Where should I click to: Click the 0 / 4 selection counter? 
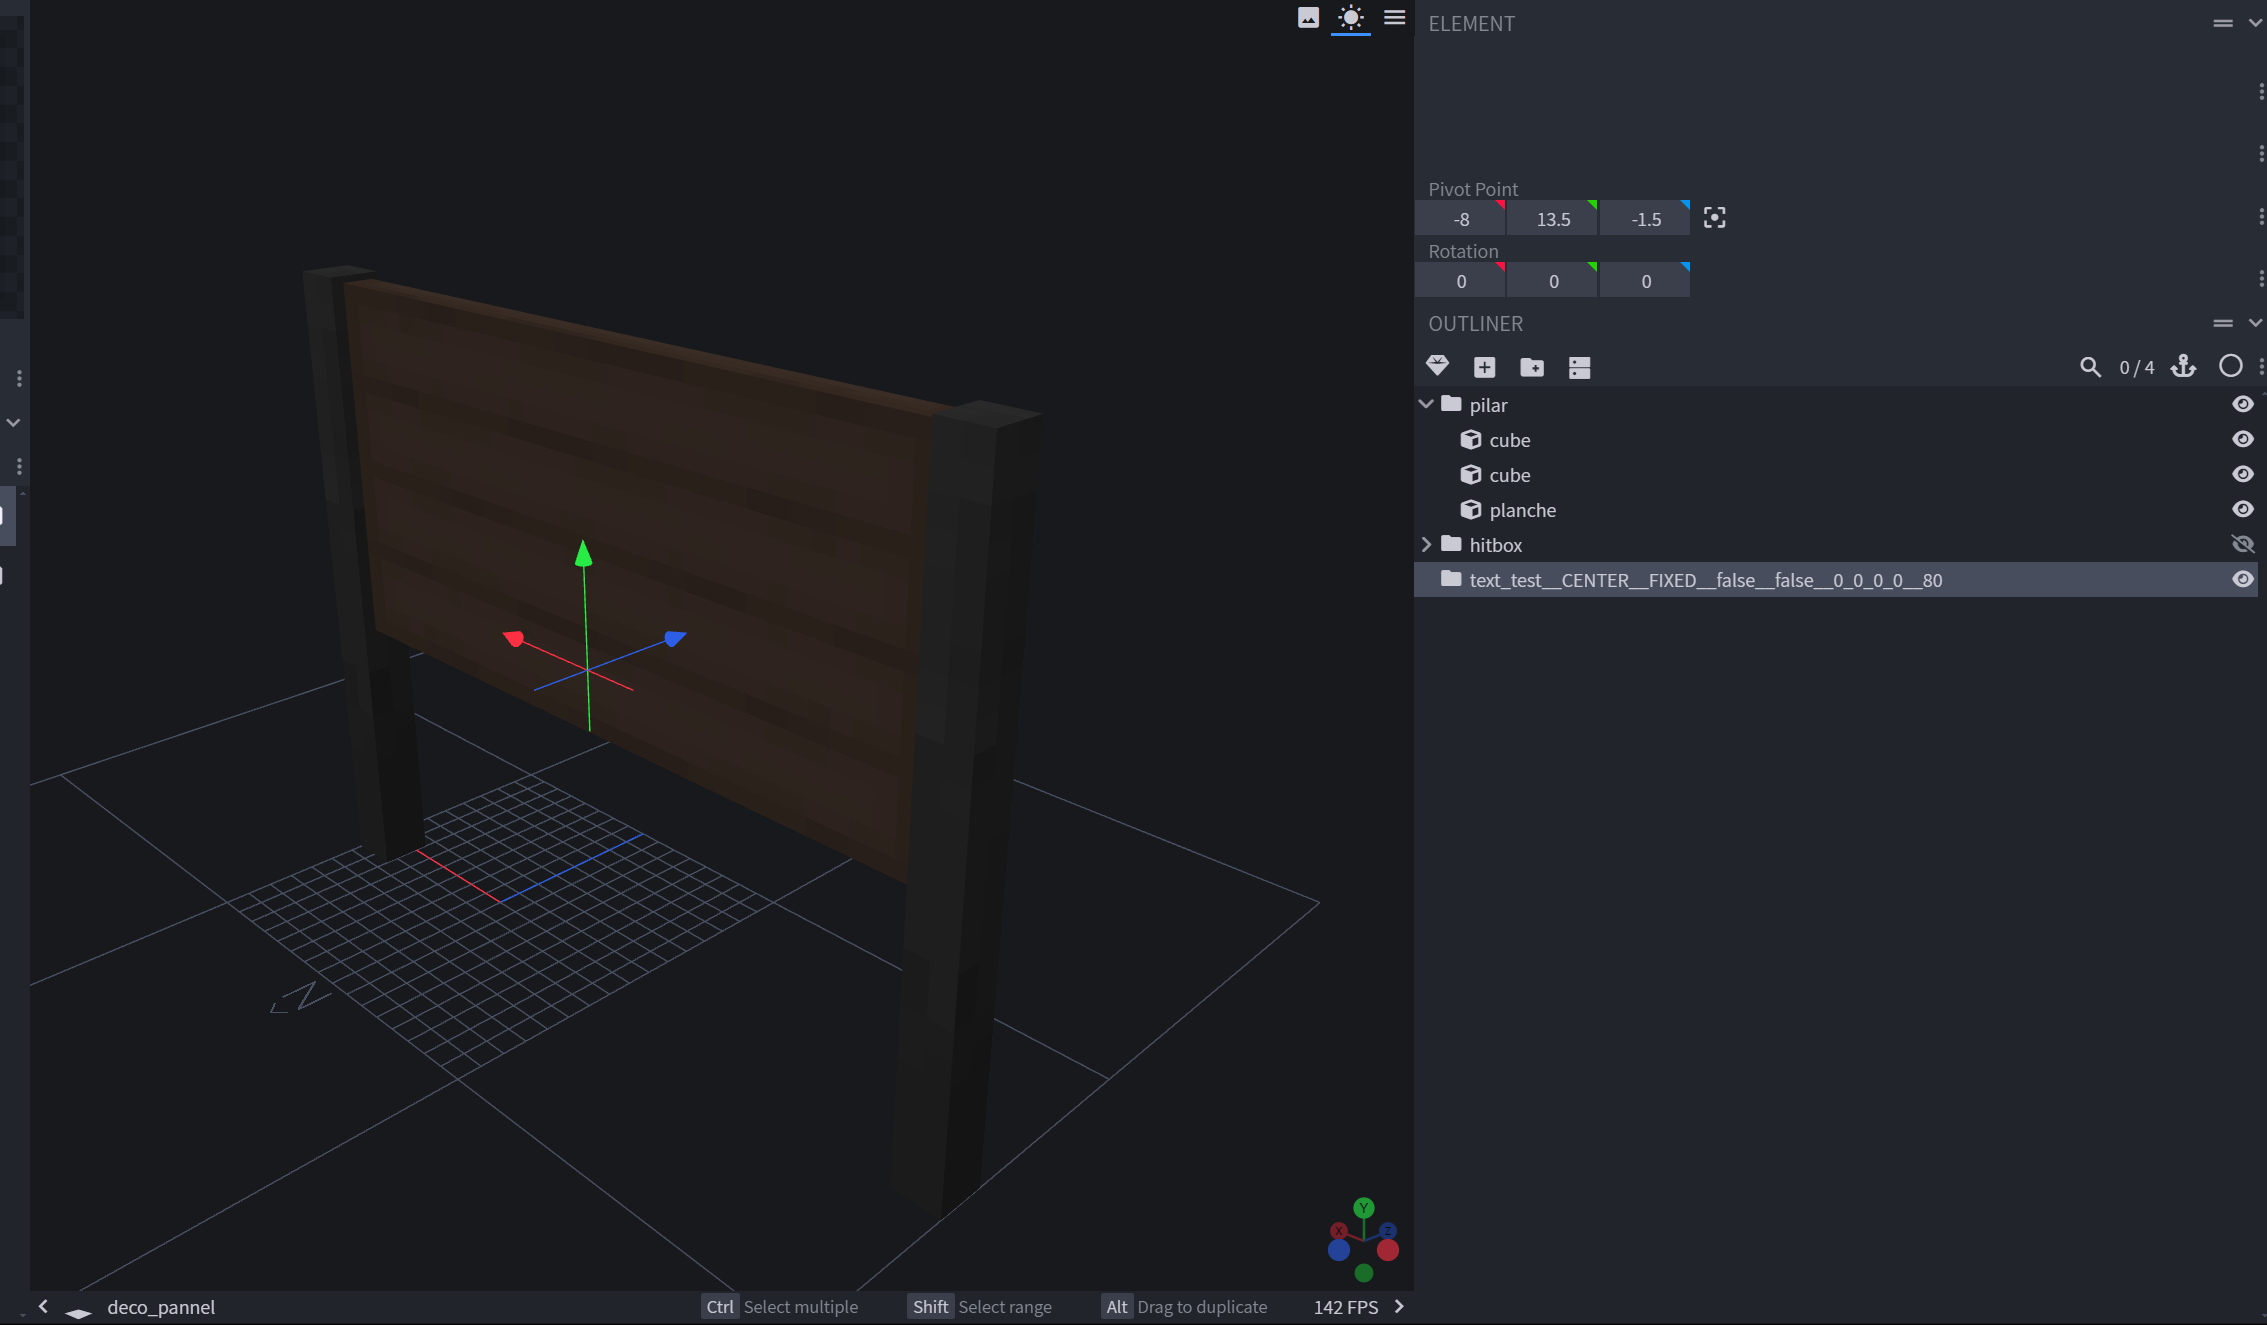2137,368
